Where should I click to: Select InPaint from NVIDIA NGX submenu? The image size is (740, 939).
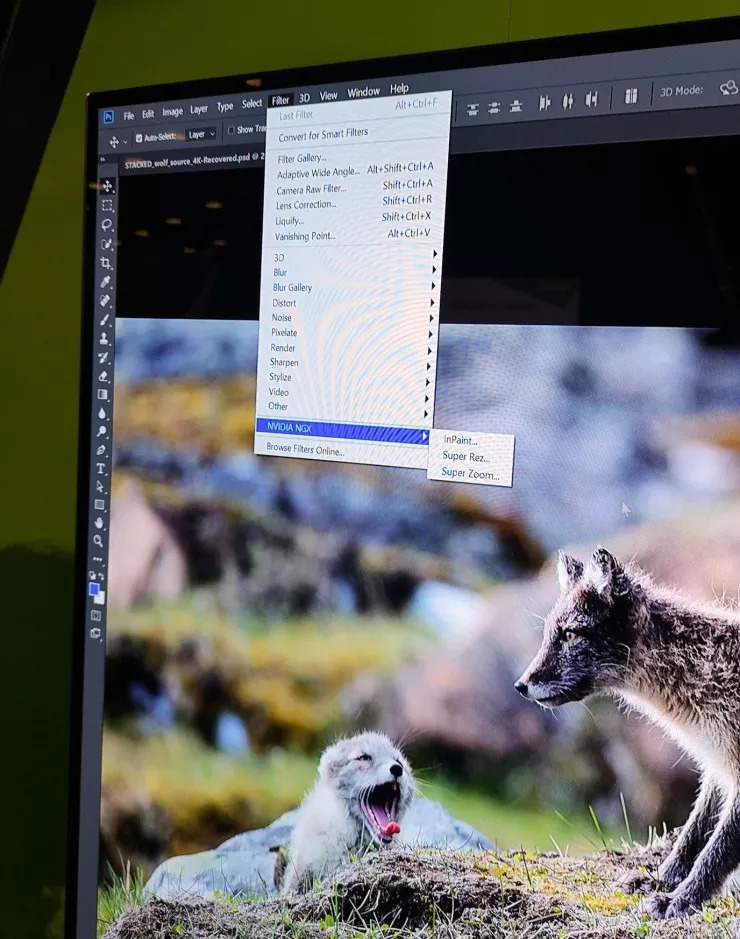click(x=460, y=440)
